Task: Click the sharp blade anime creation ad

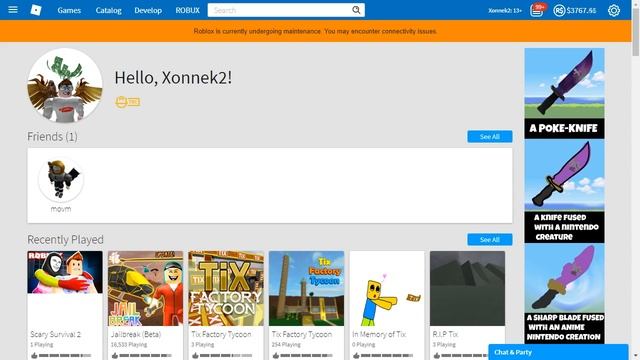Action: pos(564,293)
